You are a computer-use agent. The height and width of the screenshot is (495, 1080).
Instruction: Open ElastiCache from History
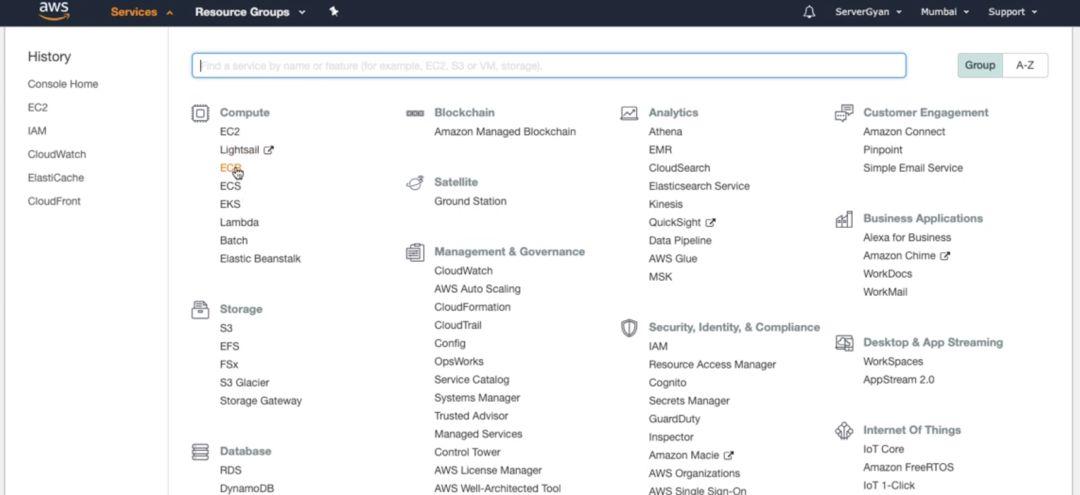56,178
